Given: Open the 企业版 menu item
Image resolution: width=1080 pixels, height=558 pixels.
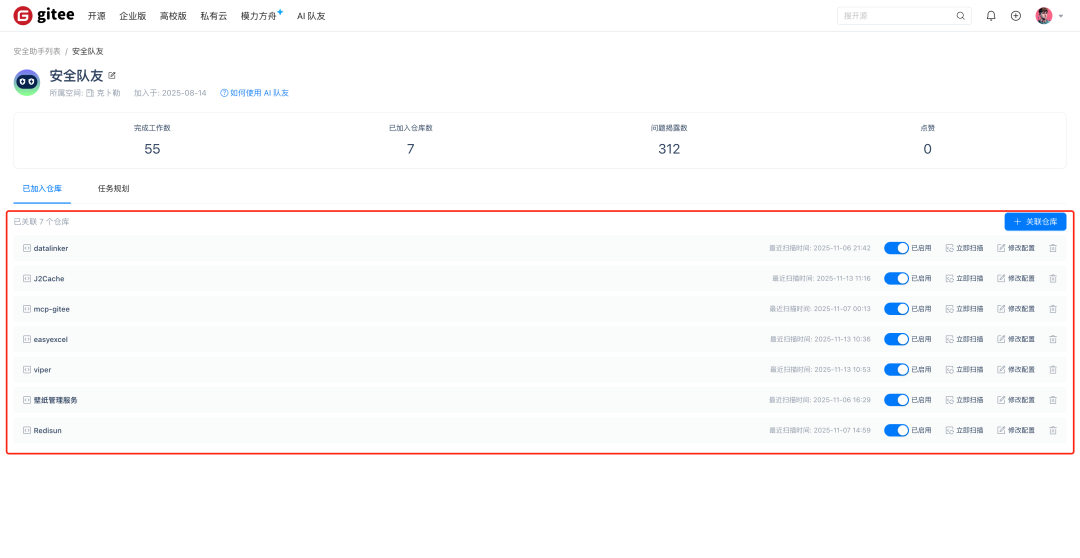Looking at the screenshot, I should (x=132, y=16).
